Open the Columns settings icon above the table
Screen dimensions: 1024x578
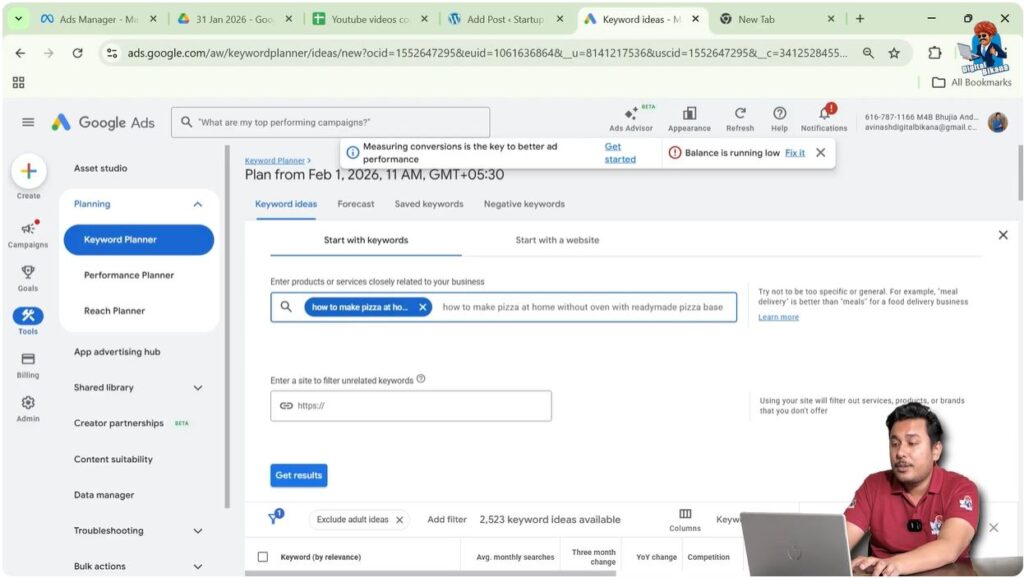point(685,514)
